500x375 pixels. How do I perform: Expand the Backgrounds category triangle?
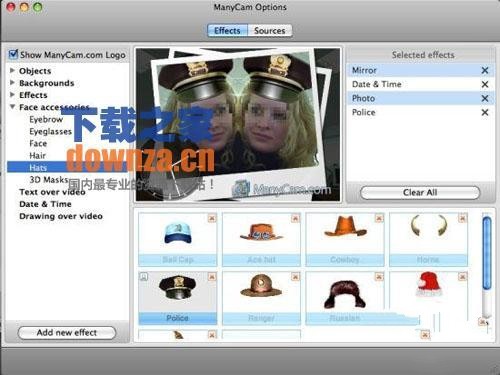12,82
